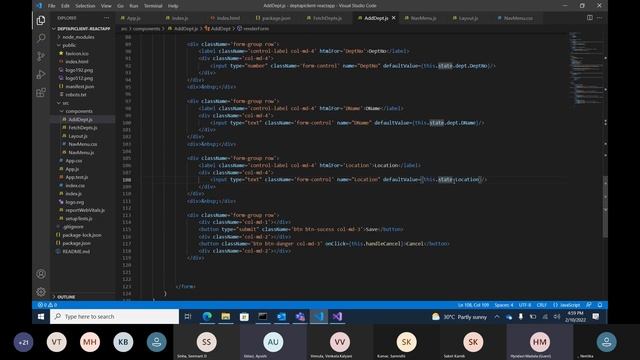Open the Source Control view
This screenshot has width=640, height=360.
41,56
